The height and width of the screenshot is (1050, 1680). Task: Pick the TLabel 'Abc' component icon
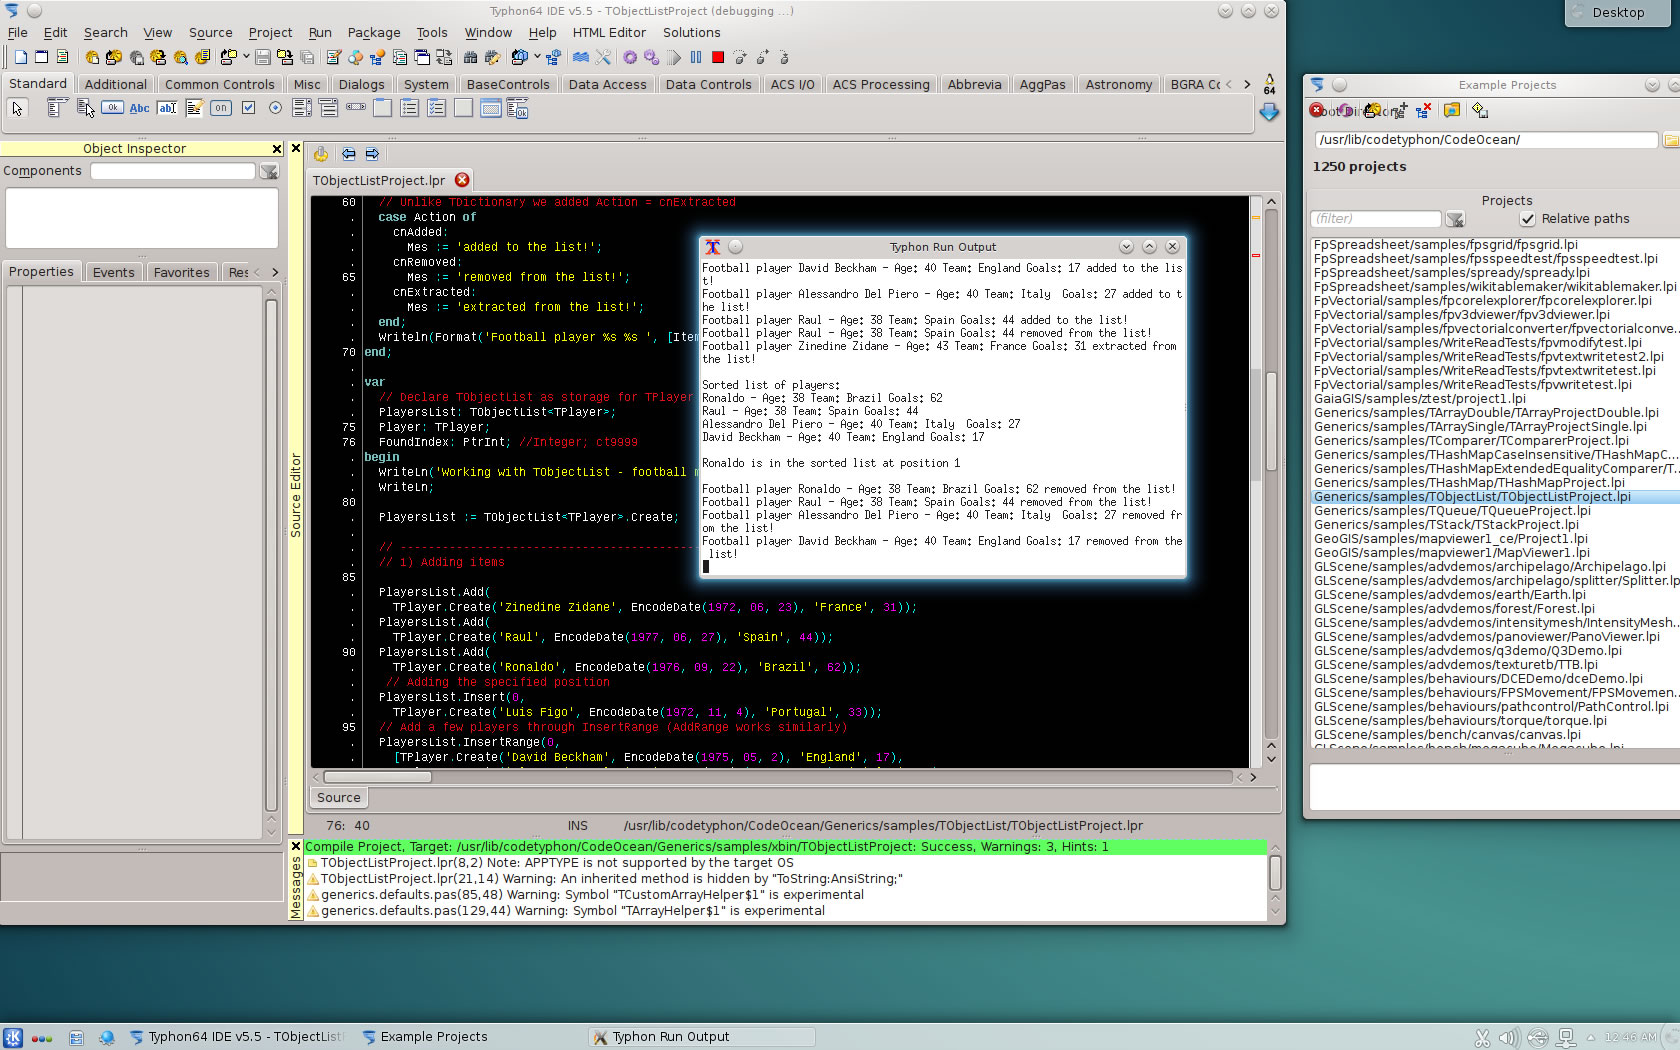pos(139,108)
